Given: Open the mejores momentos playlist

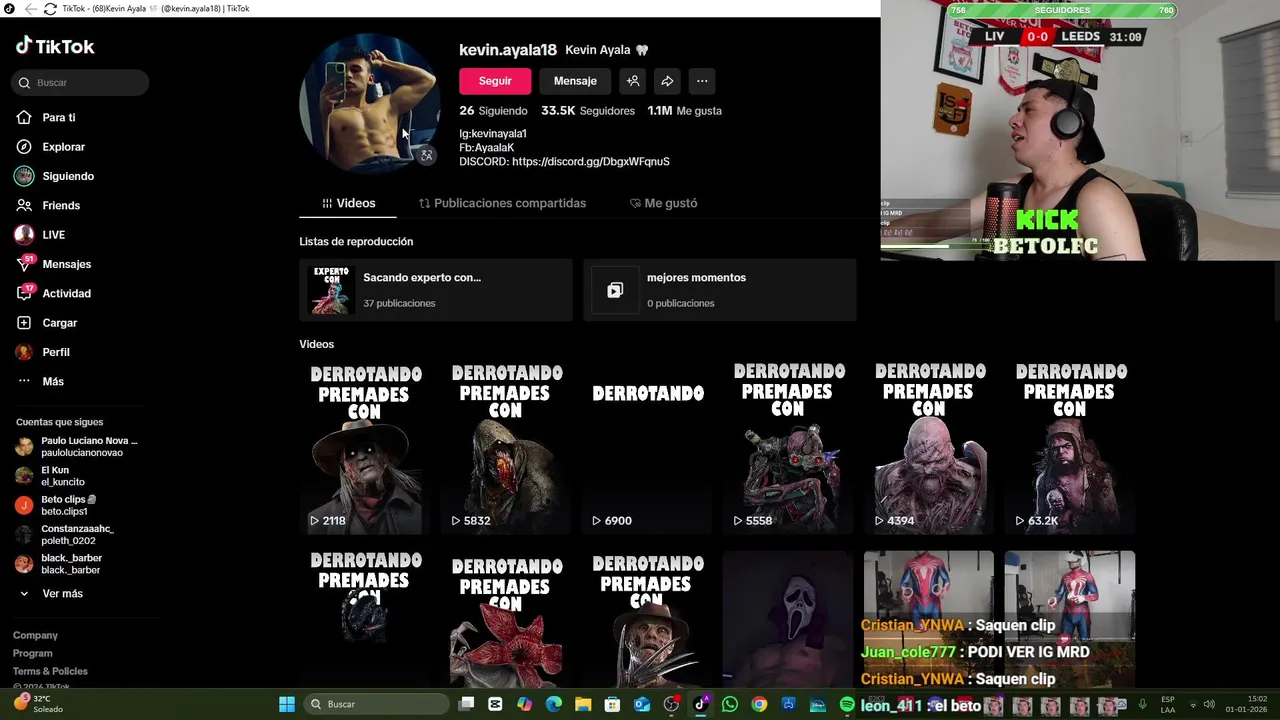Looking at the screenshot, I should pyautogui.click(x=720, y=290).
